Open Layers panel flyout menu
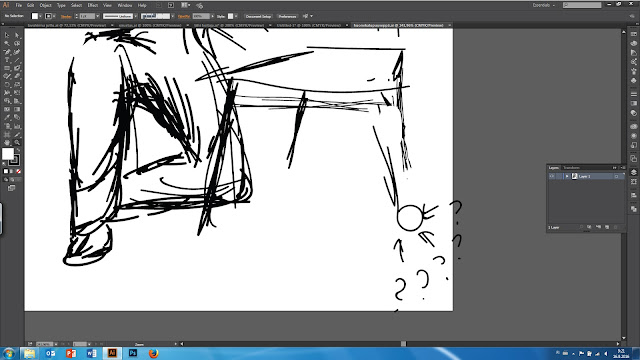Image resolution: width=640 pixels, height=360 pixels. (x=623, y=168)
